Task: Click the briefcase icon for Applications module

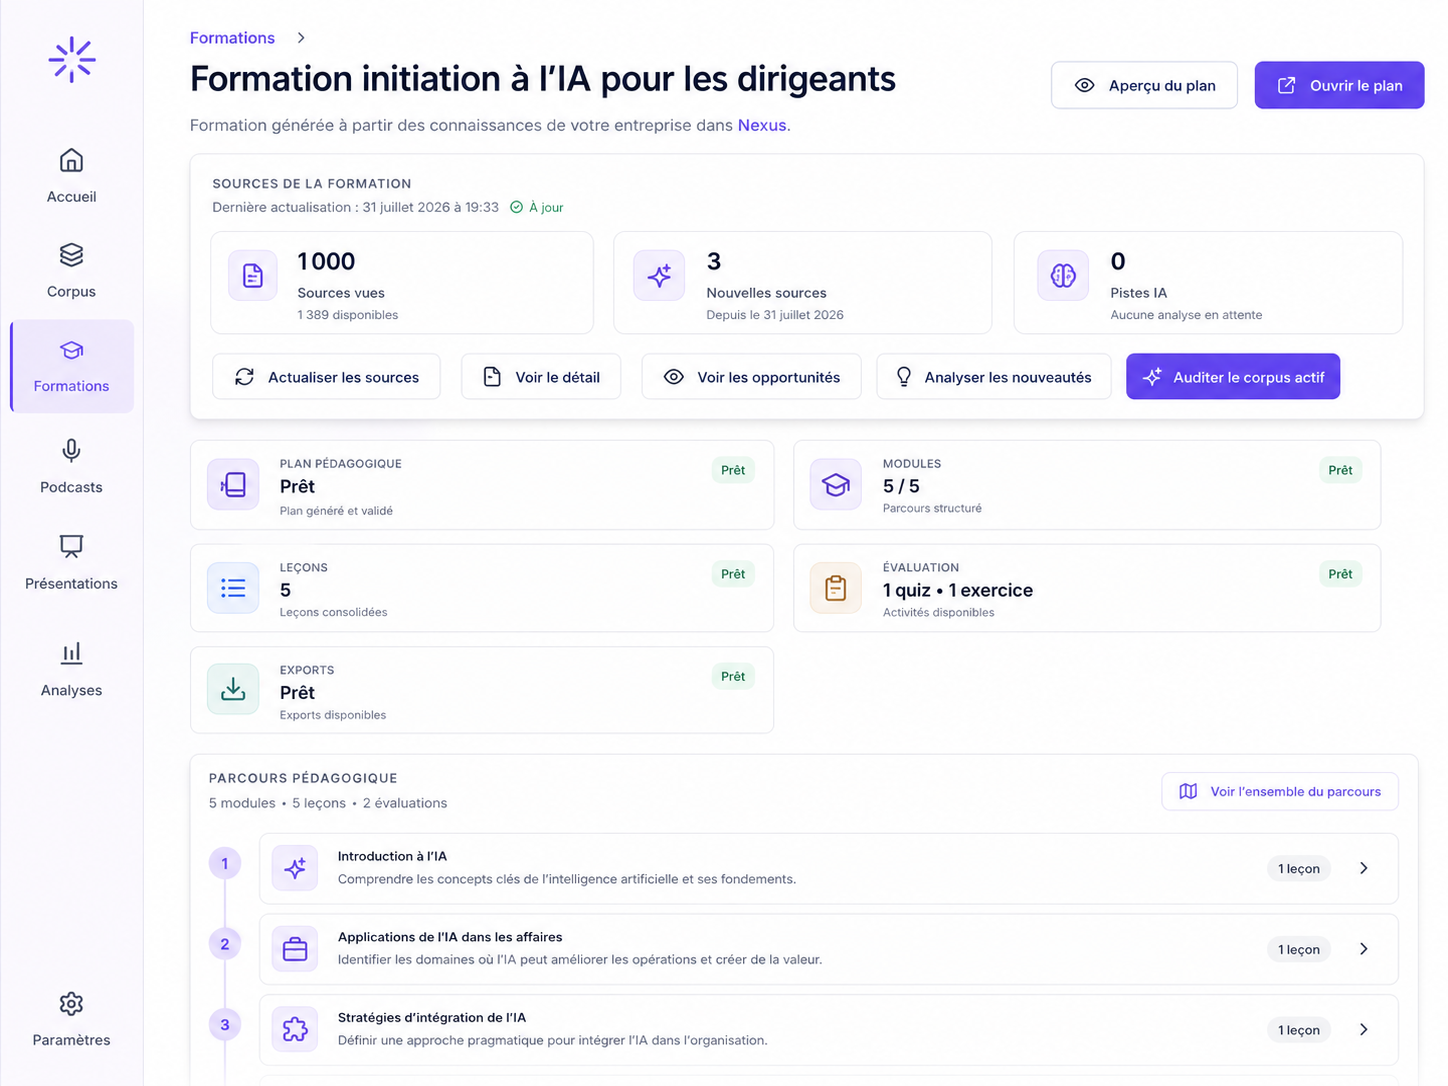Action: click(295, 949)
